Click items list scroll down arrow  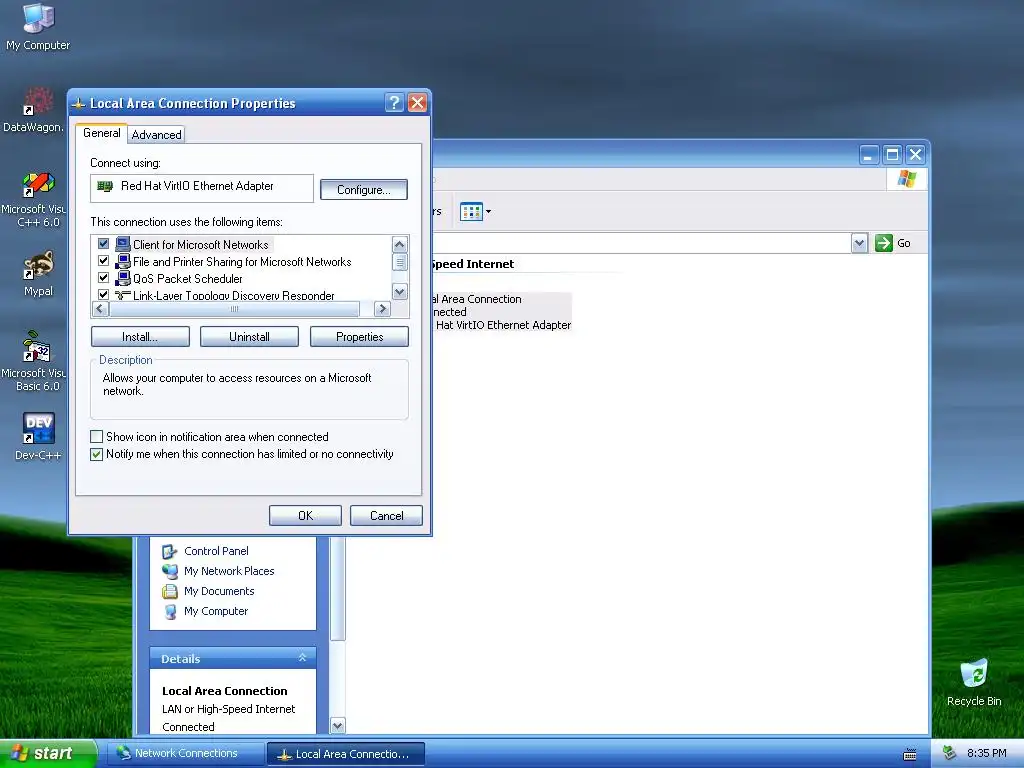(x=400, y=291)
